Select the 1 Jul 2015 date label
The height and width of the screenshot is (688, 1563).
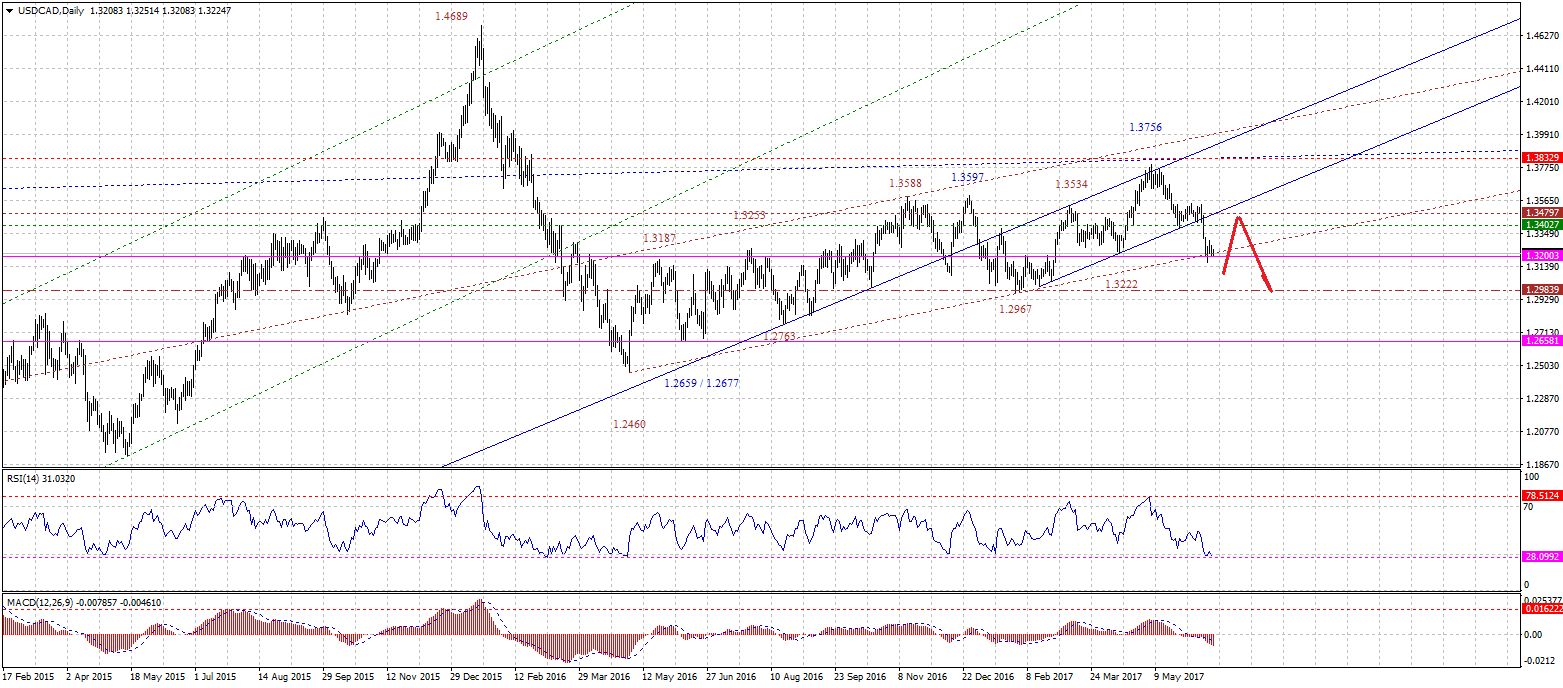217,677
